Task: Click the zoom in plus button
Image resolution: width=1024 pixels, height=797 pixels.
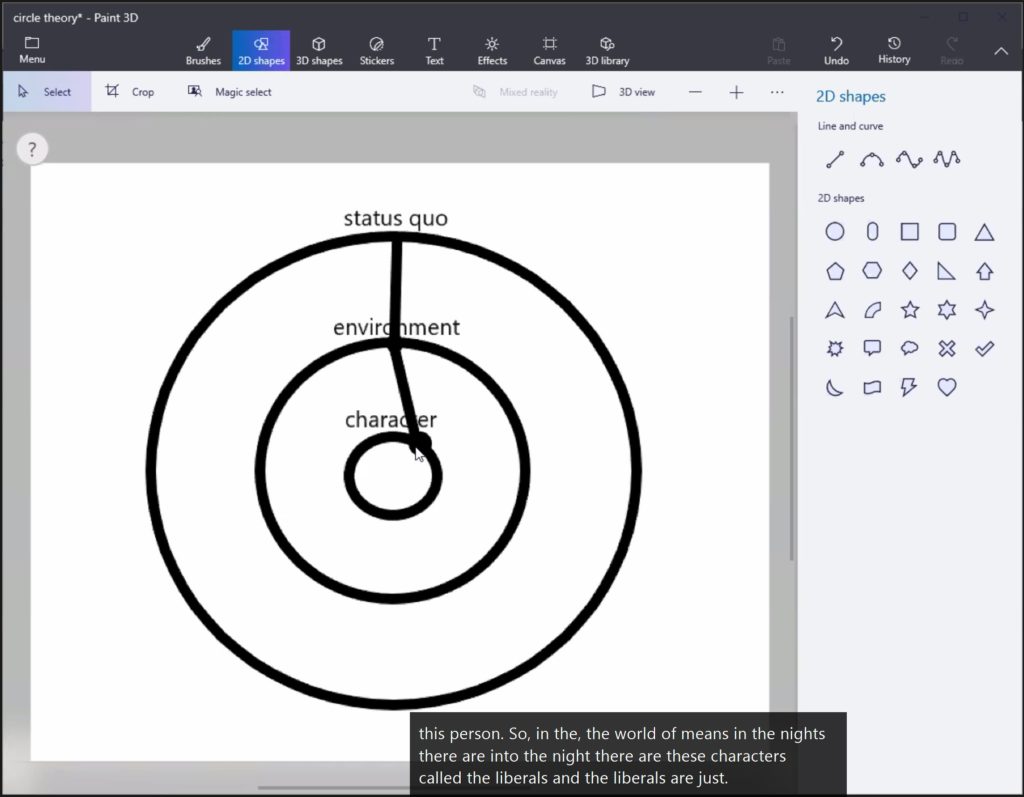Action: pyautogui.click(x=736, y=92)
